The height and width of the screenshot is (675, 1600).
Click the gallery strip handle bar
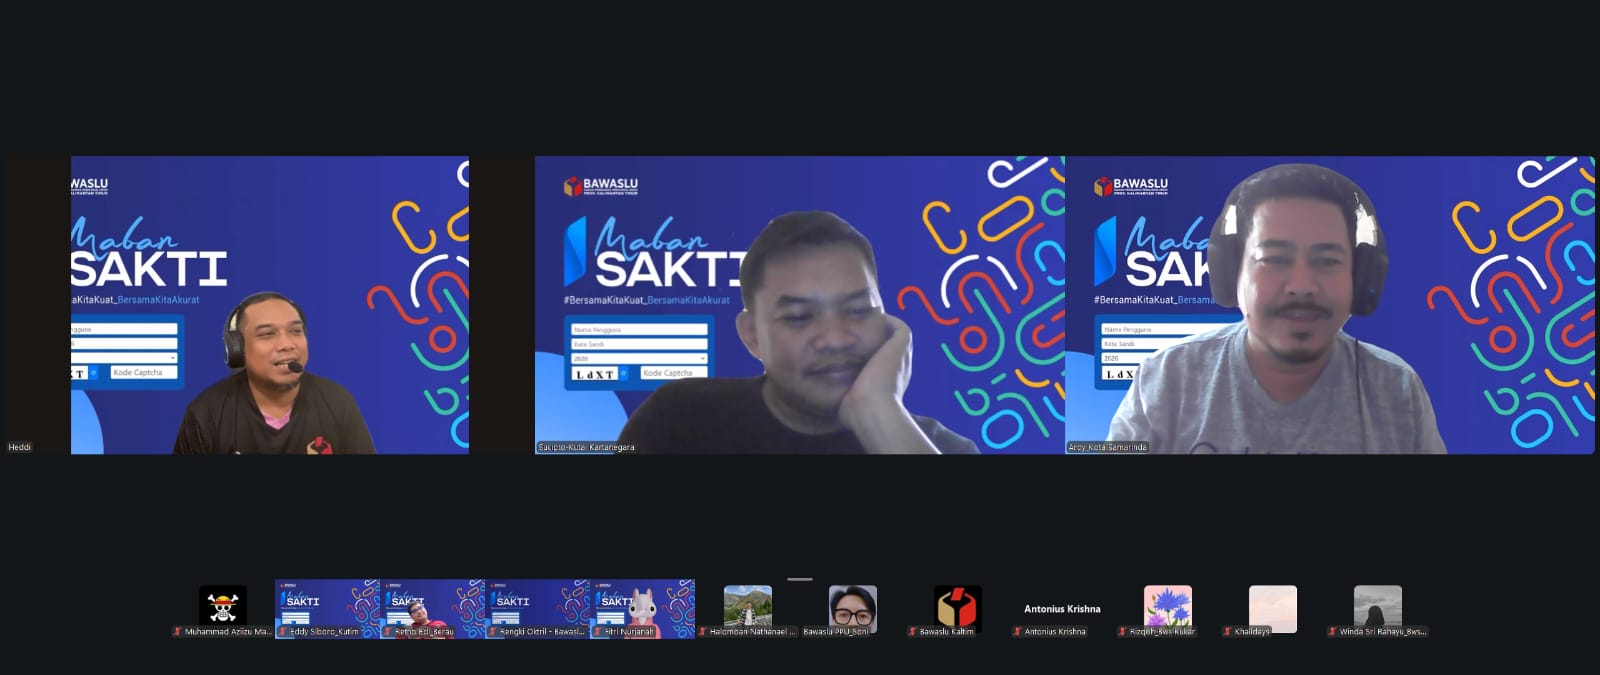(x=800, y=579)
